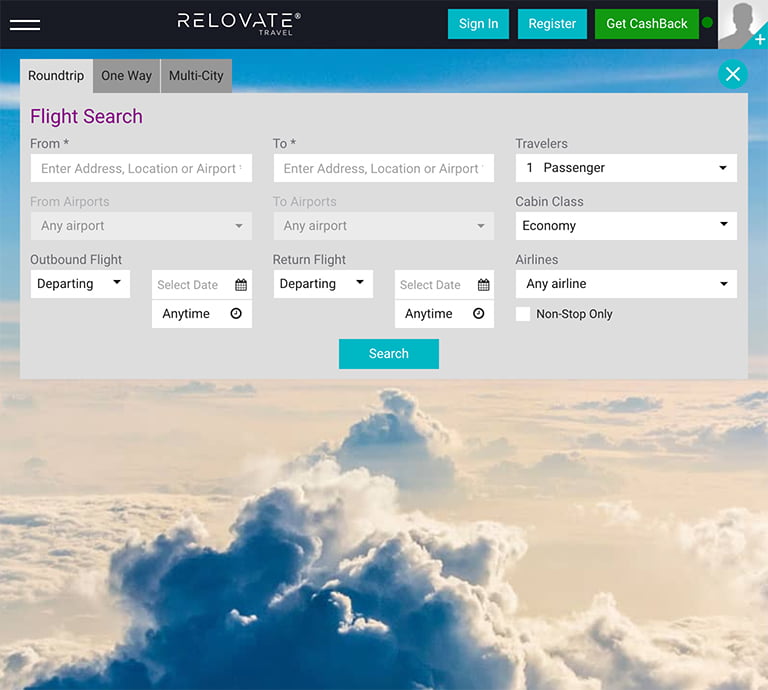Focus the To address input field
The image size is (768, 690).
pyautogui.click(x=384, y=168)
